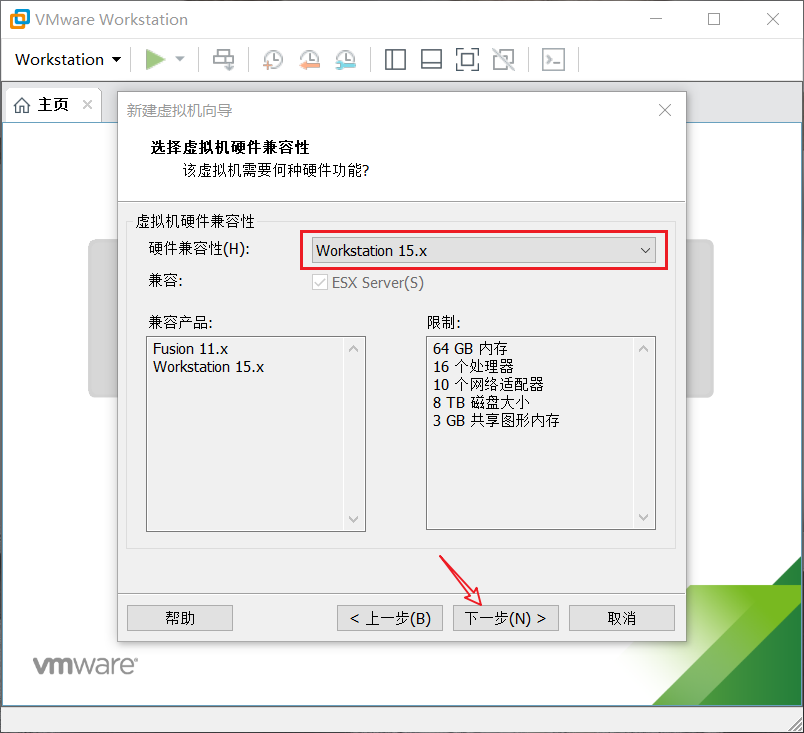Open the snapshot manager icon

coord(346,59)
